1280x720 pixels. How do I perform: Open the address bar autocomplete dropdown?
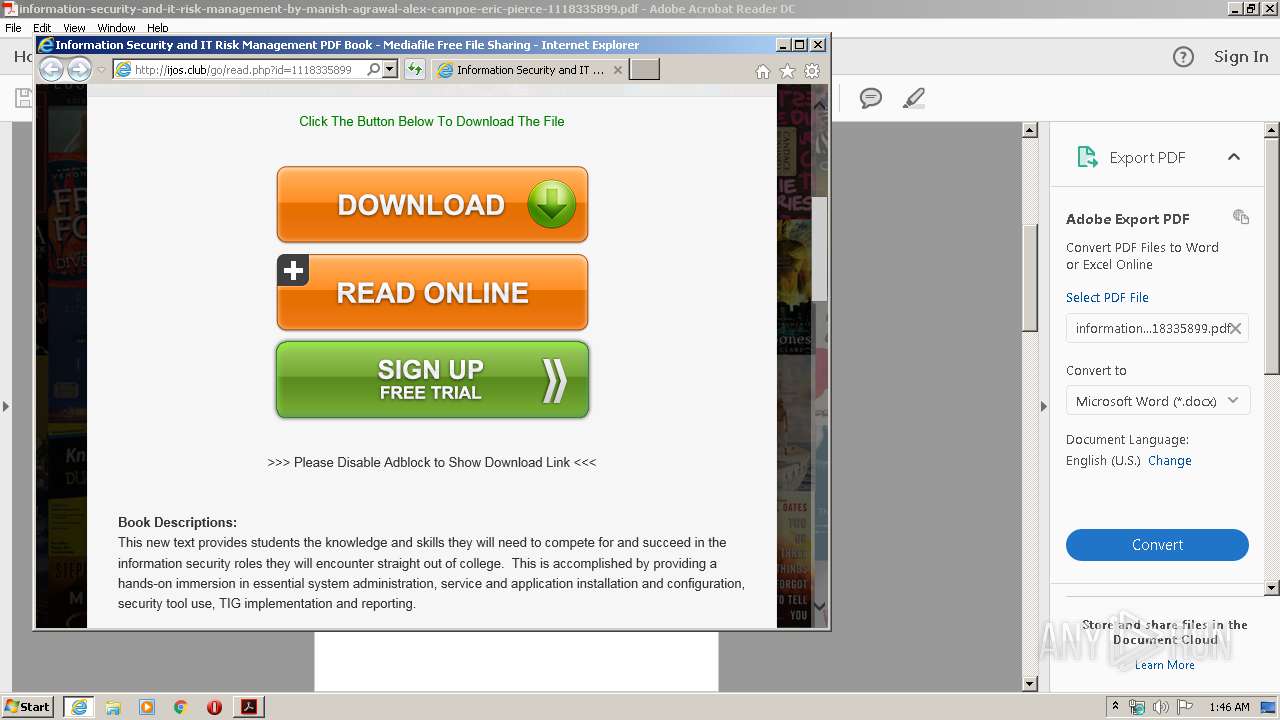tap(390, 69)
